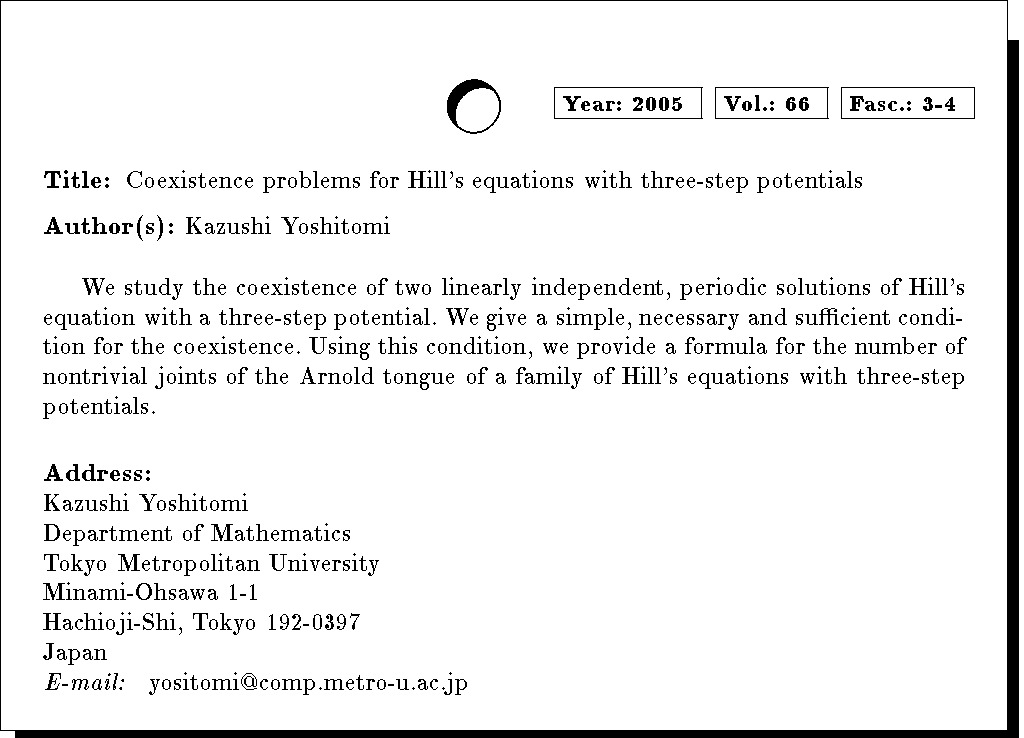This screenshot has height=738, width=1024.
Task: Click the crescent moon logo icon
Action: [x=473, y=106]
